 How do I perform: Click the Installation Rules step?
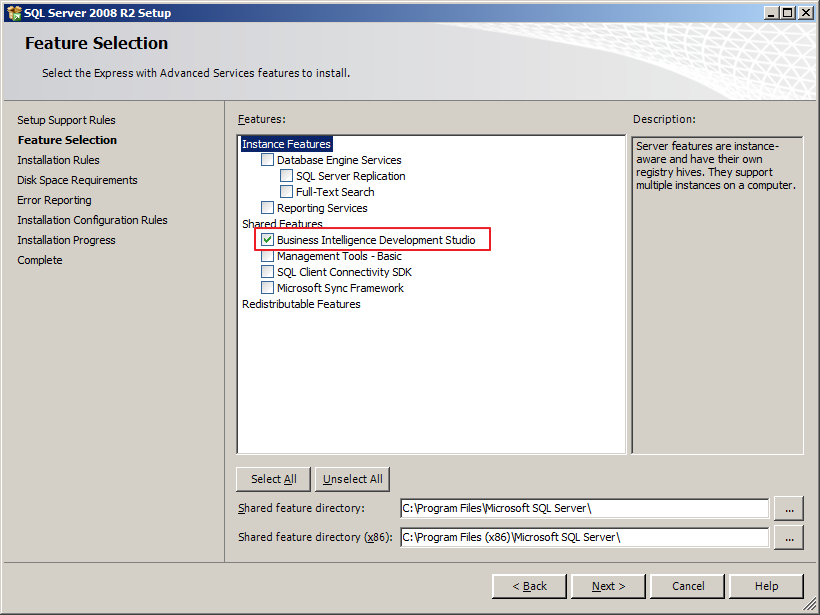tap(58, 160)
